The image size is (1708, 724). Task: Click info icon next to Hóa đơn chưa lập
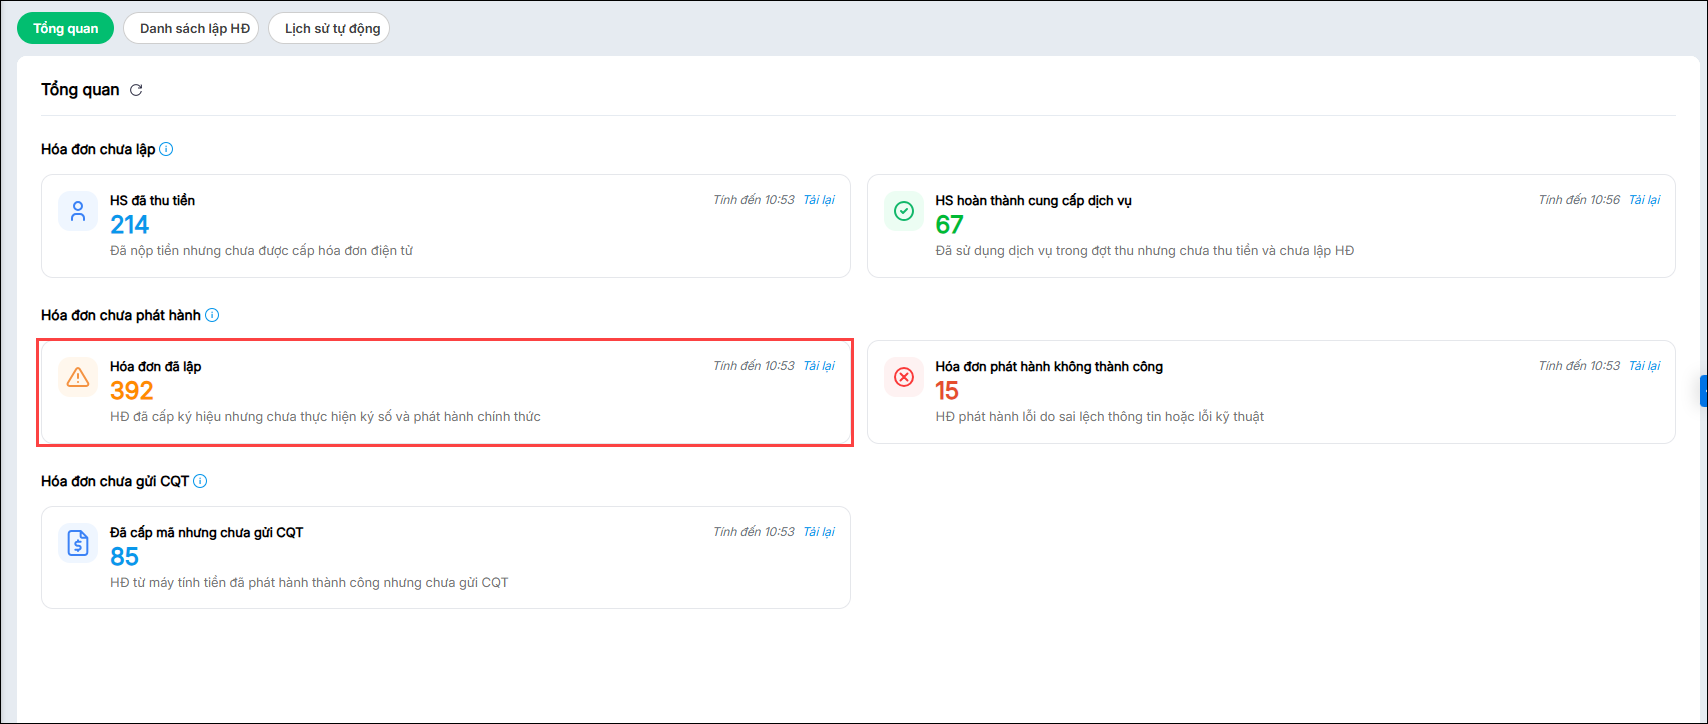coord(166,149)
